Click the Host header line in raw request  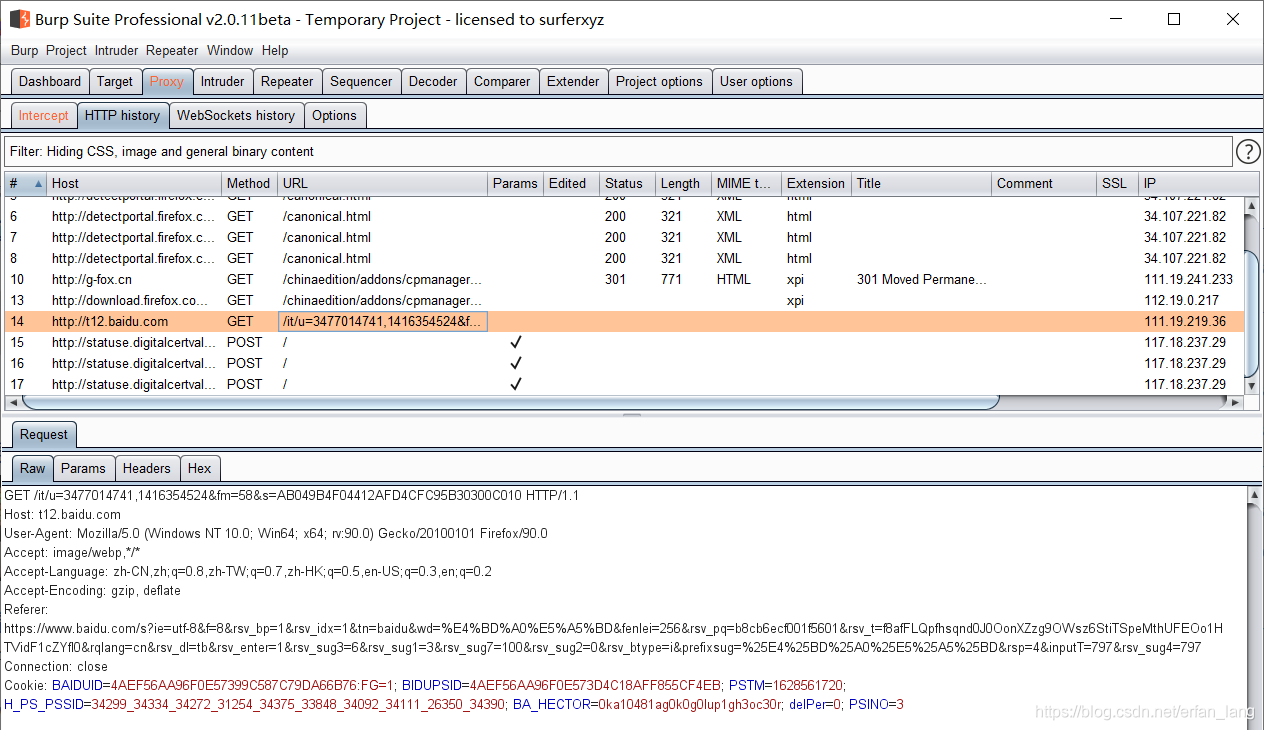(x=62, y=514)
